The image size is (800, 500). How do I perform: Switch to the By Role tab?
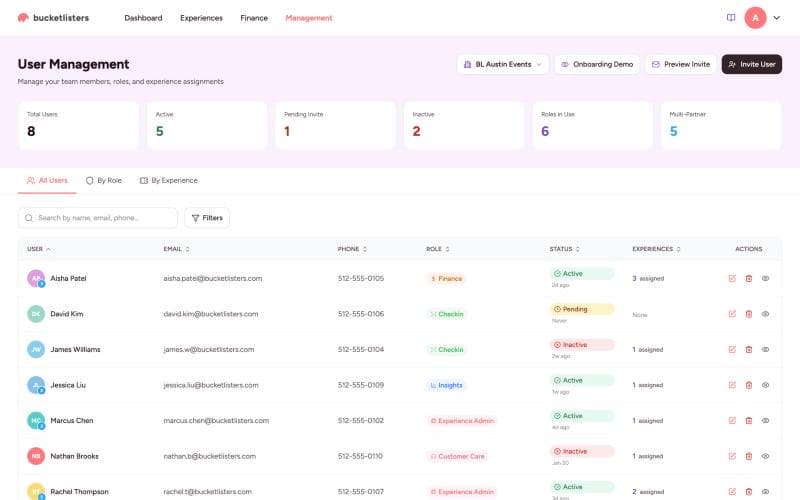tap(104, 181)
